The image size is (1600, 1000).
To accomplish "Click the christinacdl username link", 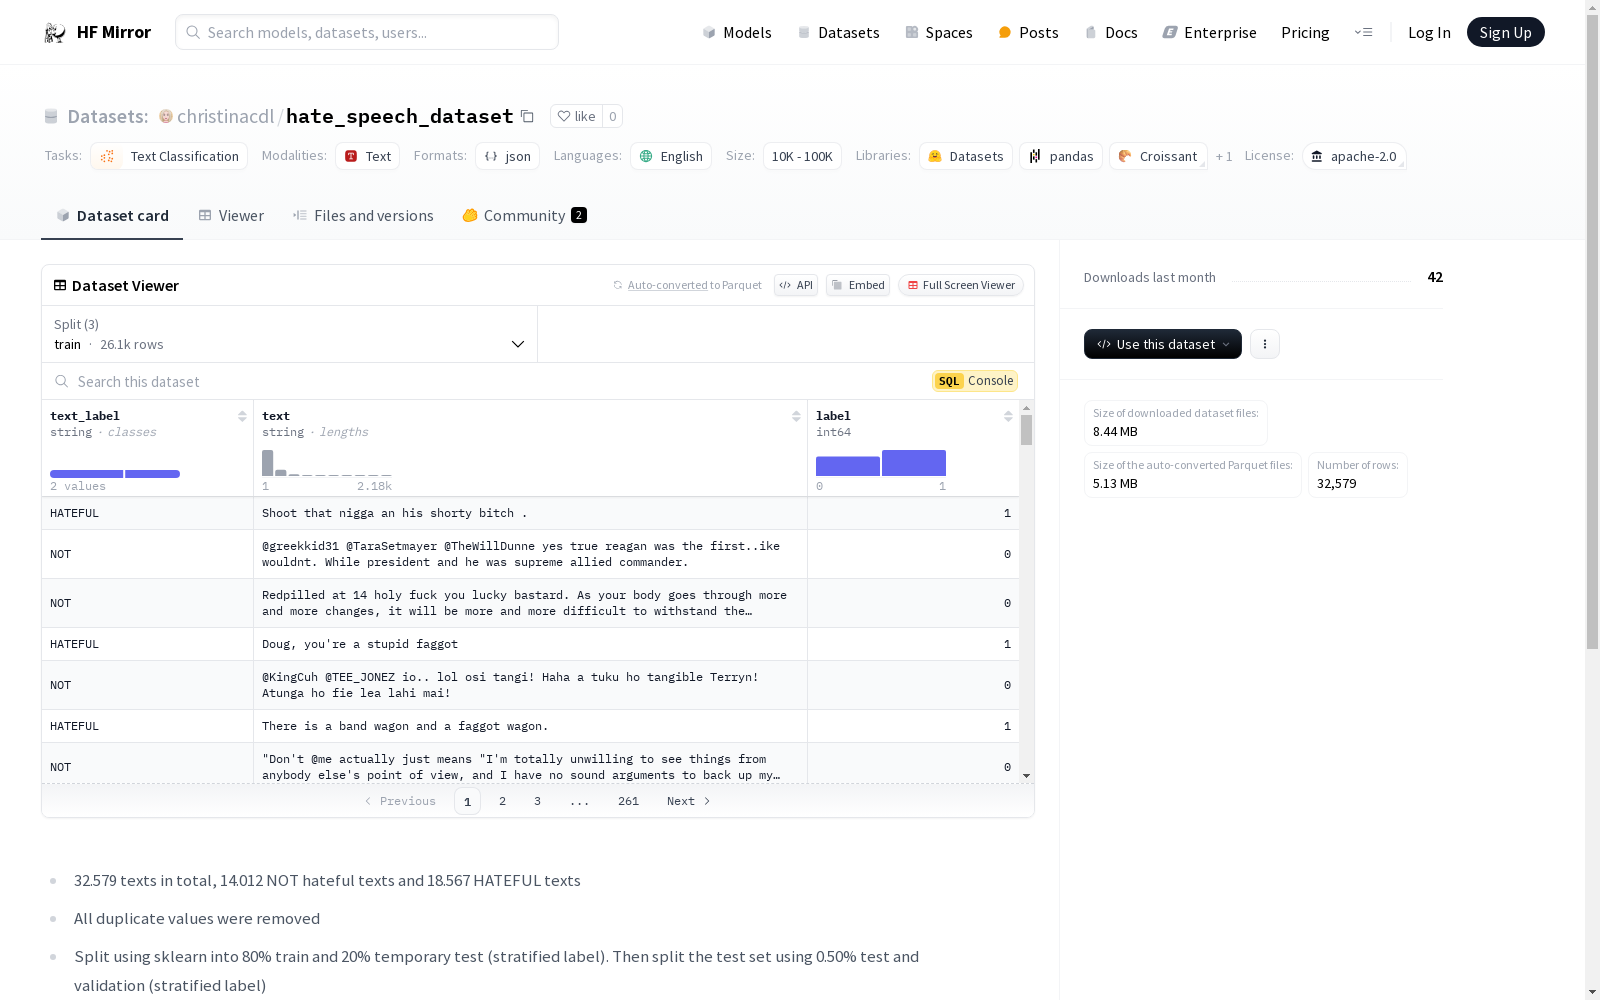I will point(225,117).
